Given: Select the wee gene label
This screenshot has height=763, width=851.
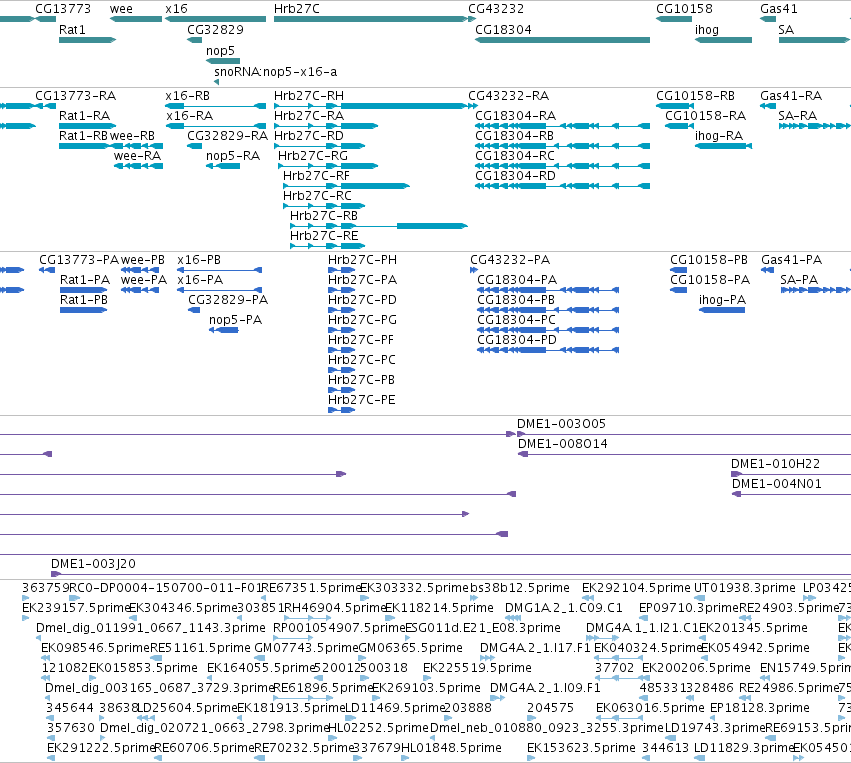Looking at the screenshot, I should click(121, 9).
